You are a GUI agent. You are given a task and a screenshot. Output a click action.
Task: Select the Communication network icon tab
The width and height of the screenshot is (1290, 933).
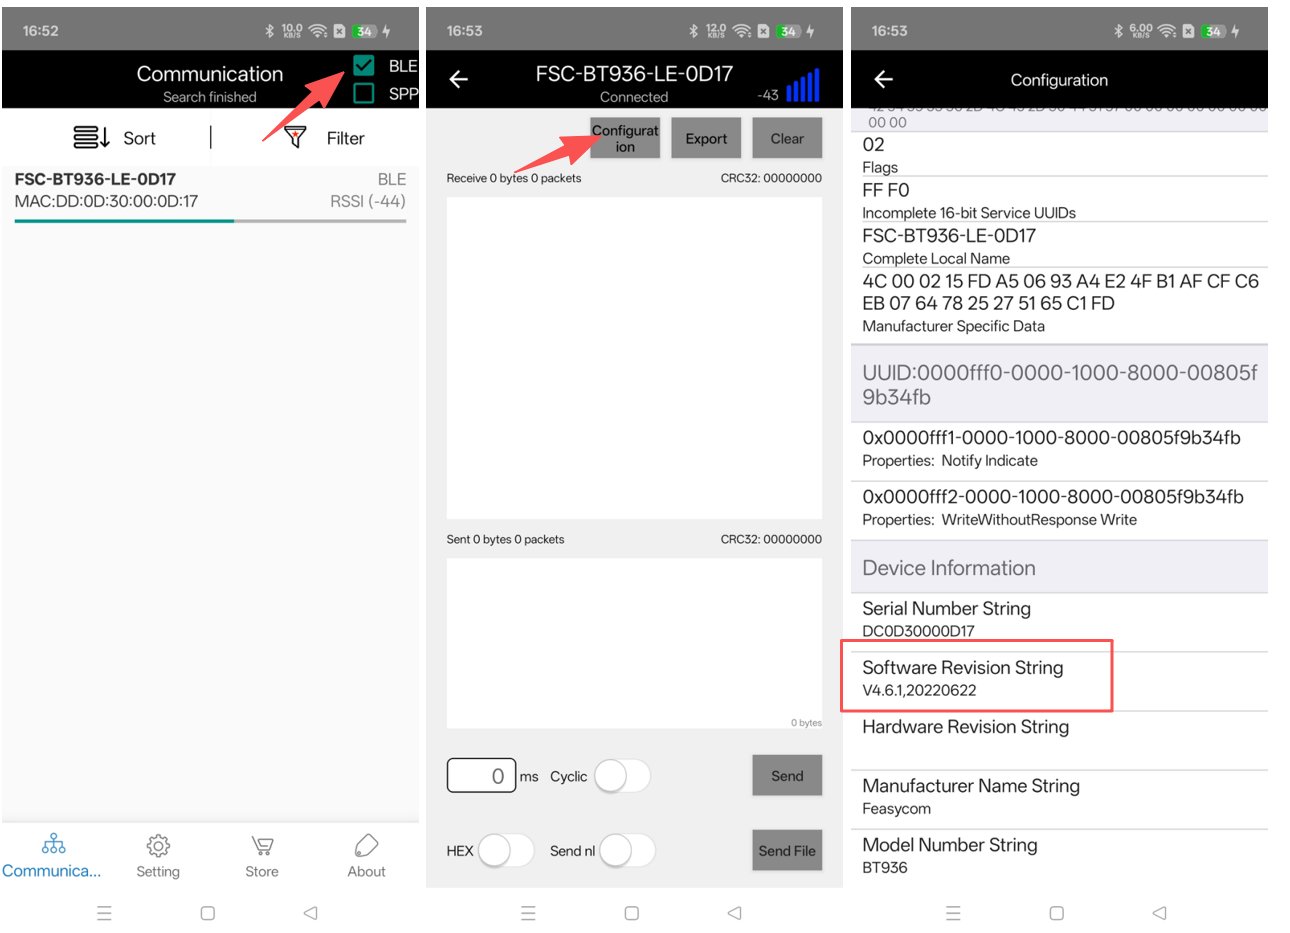[x=53, y=855]
